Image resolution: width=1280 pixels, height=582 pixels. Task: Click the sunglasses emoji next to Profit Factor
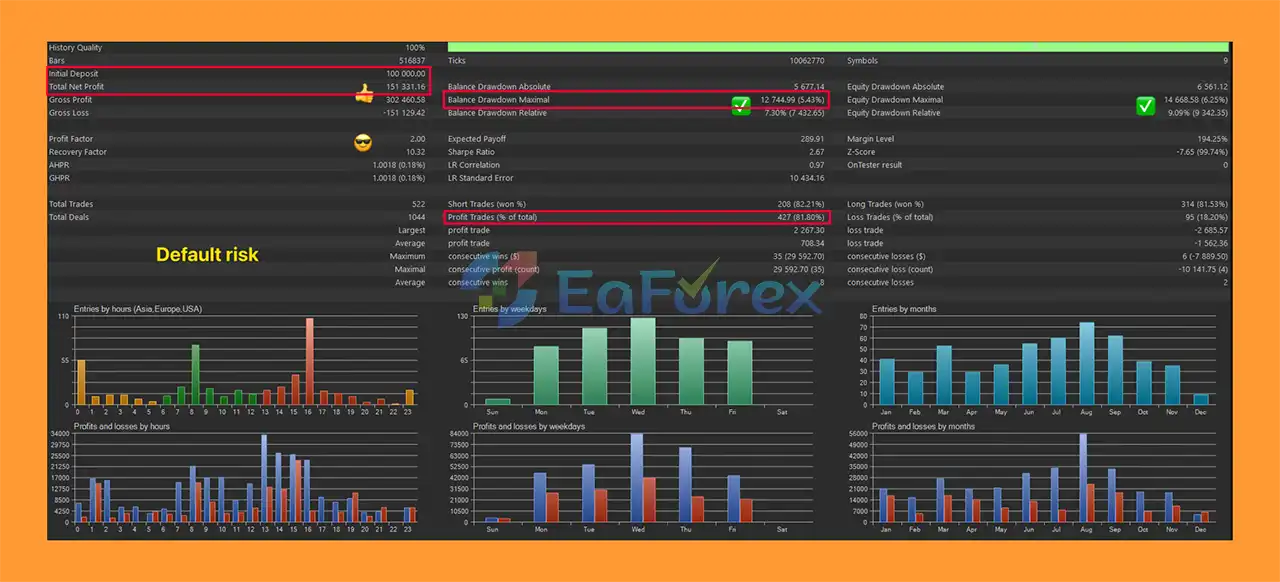pyautogui.click(x=363, y=142)
